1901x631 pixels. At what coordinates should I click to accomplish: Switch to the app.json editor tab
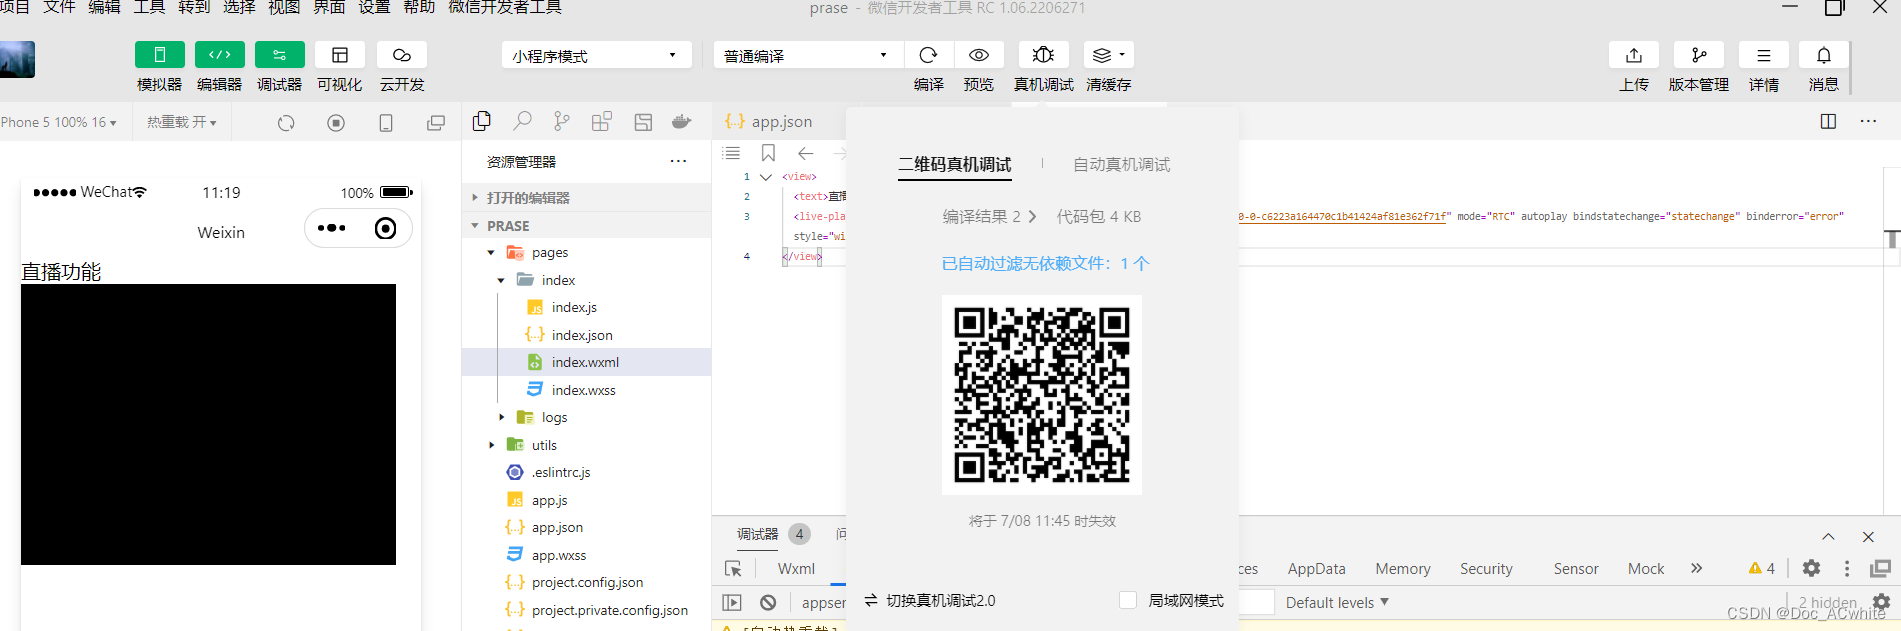(769, 122)
